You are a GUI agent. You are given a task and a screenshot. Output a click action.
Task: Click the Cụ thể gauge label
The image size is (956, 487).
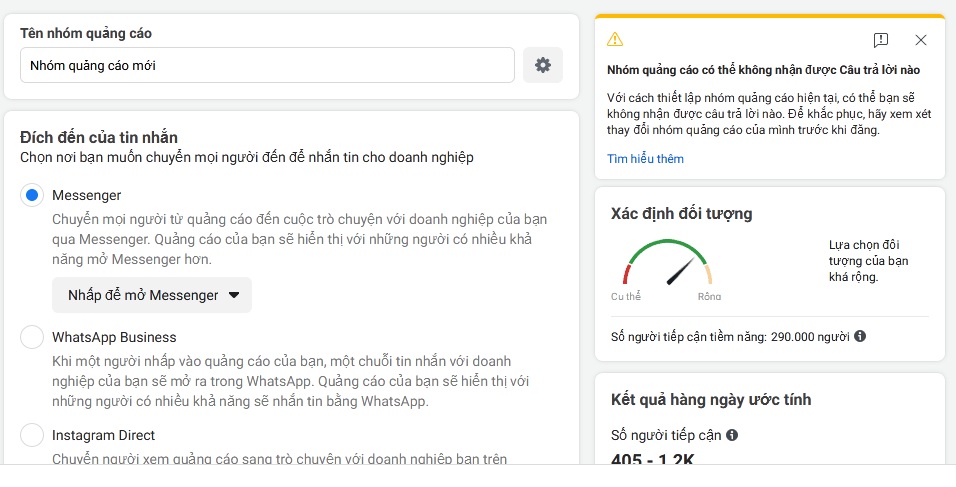click(x=626, y=297)
